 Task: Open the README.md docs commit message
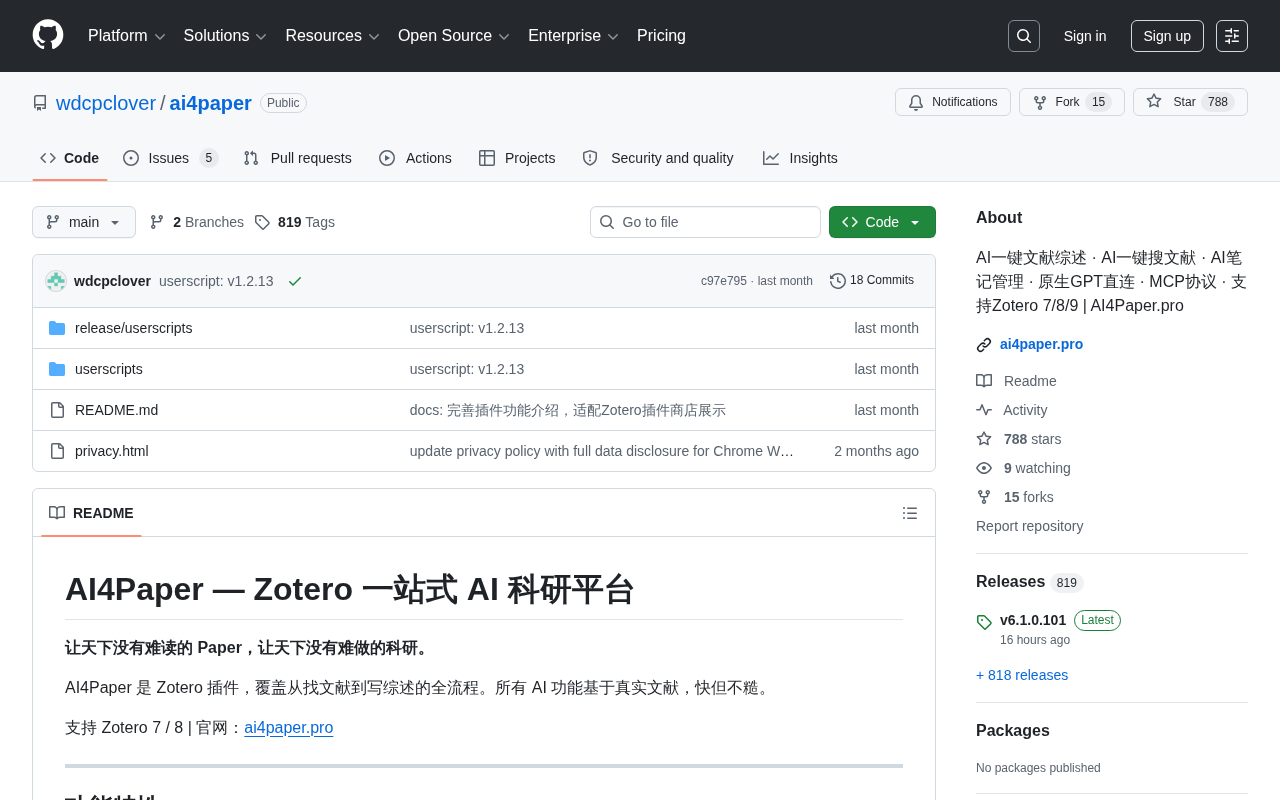click(568, 410)
